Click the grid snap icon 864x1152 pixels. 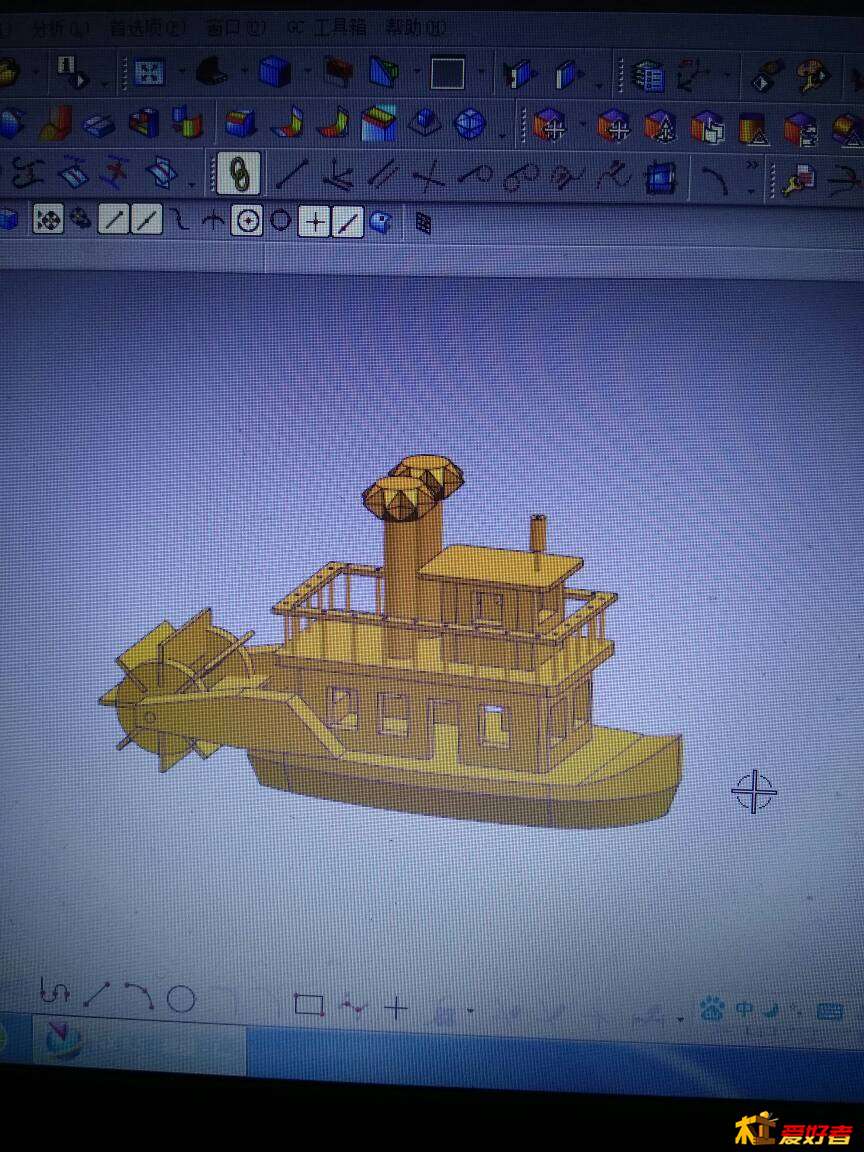[423, 223]
